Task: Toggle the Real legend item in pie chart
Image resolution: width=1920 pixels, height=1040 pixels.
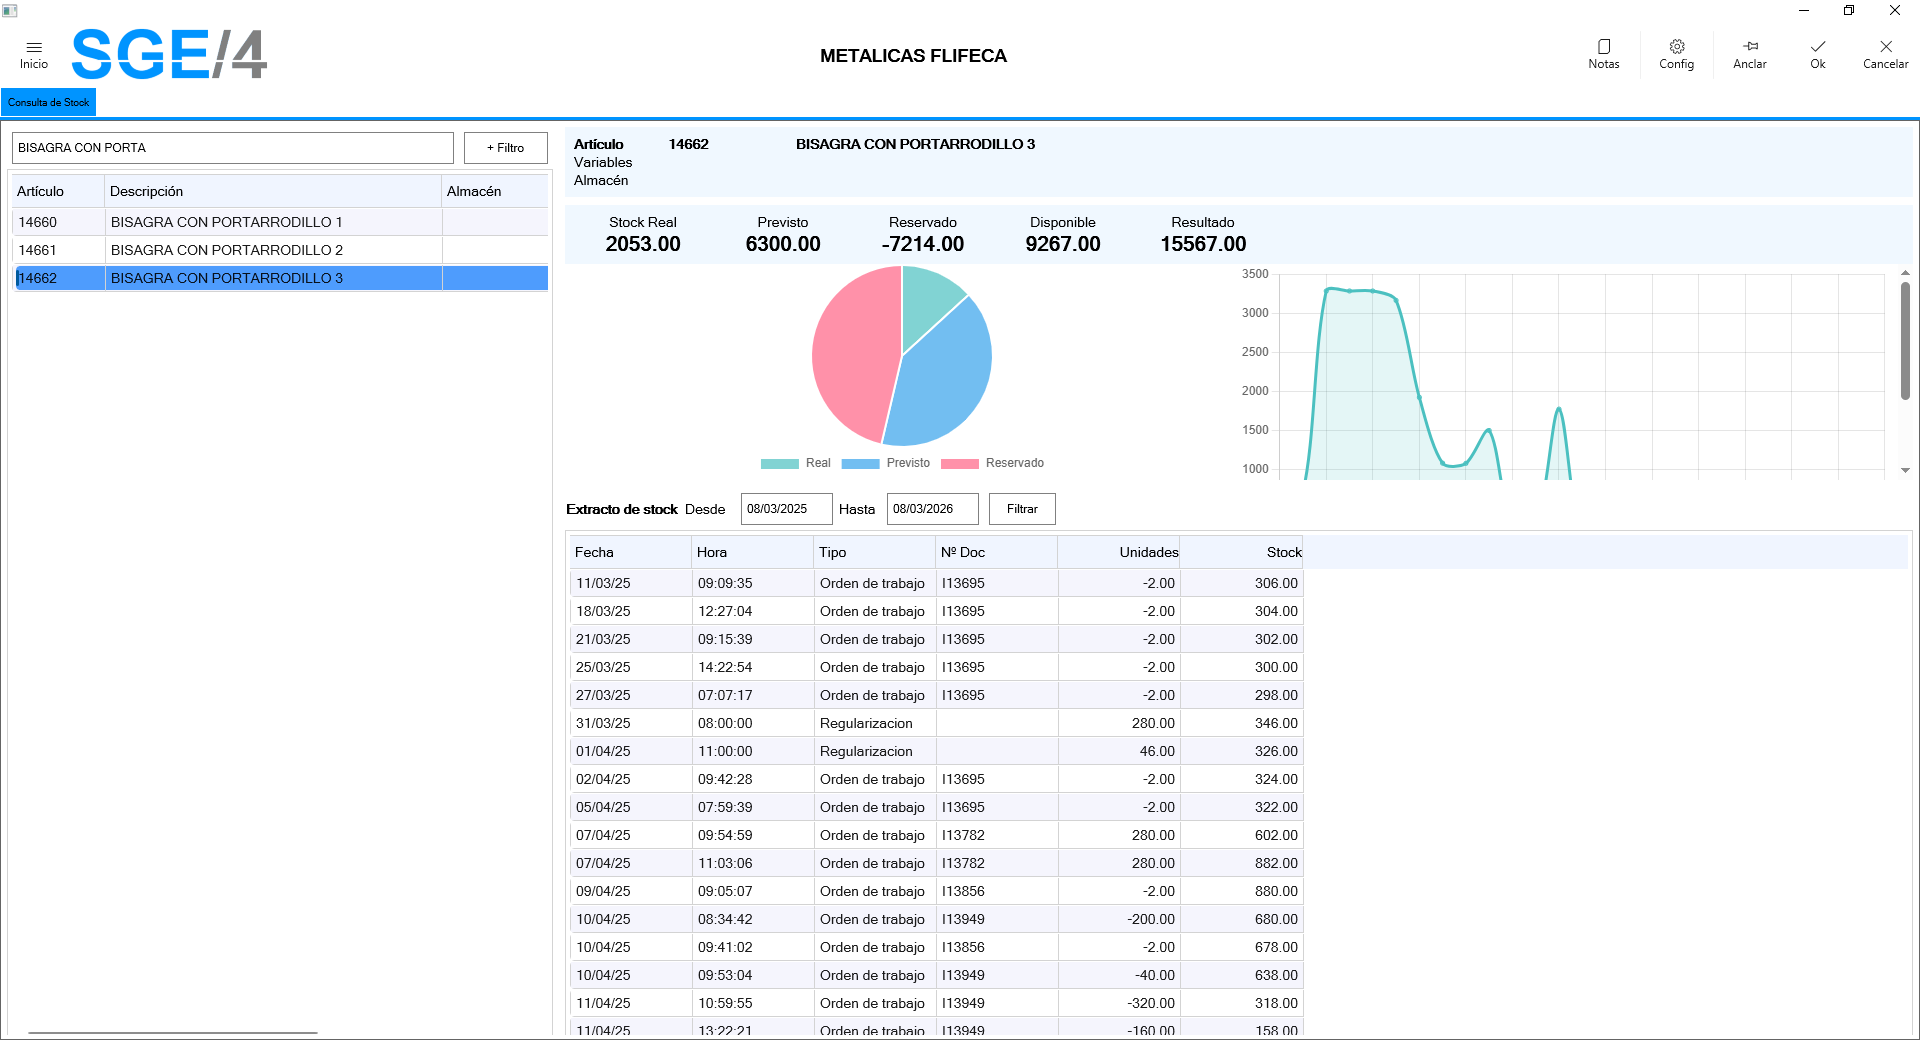Action: click(796, 463)
